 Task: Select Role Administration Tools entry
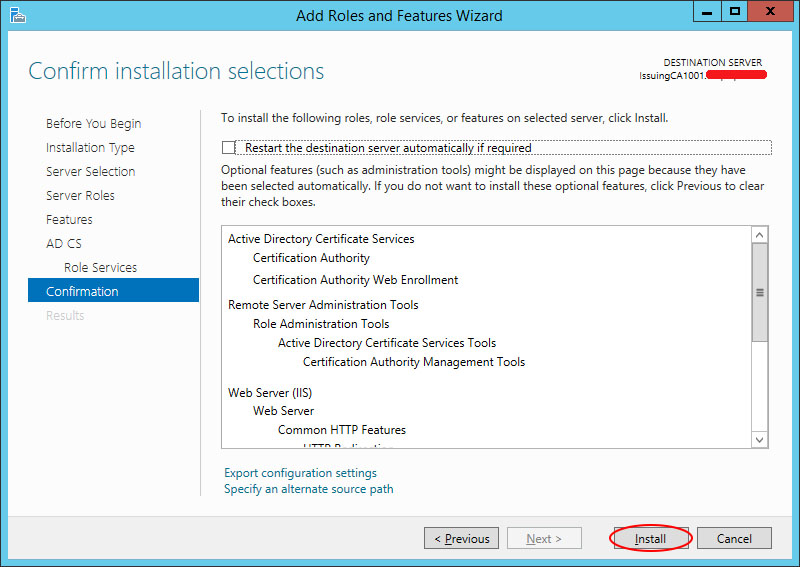pos(321,324)
